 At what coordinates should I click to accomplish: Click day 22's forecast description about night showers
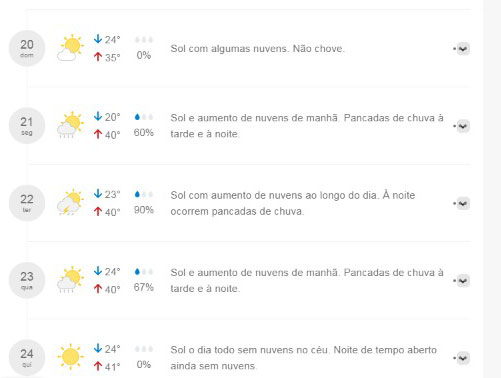click(293, 203)
